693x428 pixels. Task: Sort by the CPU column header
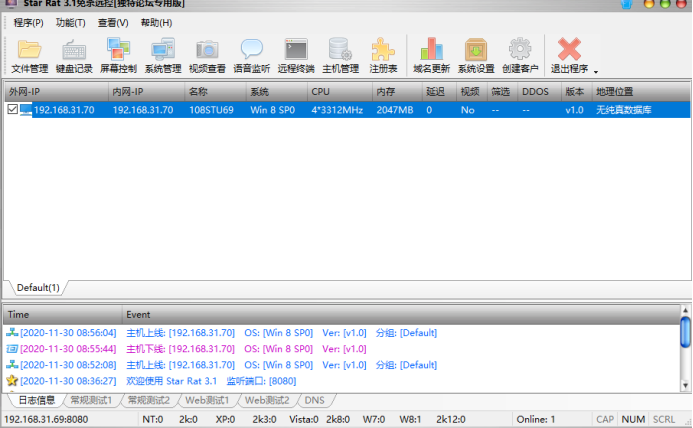[x=340, y=92]
